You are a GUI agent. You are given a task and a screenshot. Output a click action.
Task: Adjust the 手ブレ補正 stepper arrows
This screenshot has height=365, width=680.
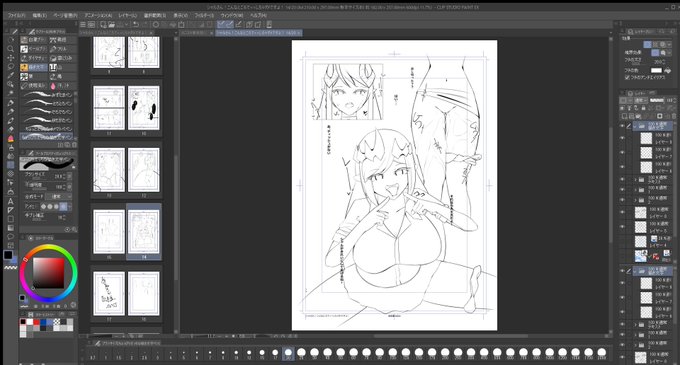[x=65, y=217]
